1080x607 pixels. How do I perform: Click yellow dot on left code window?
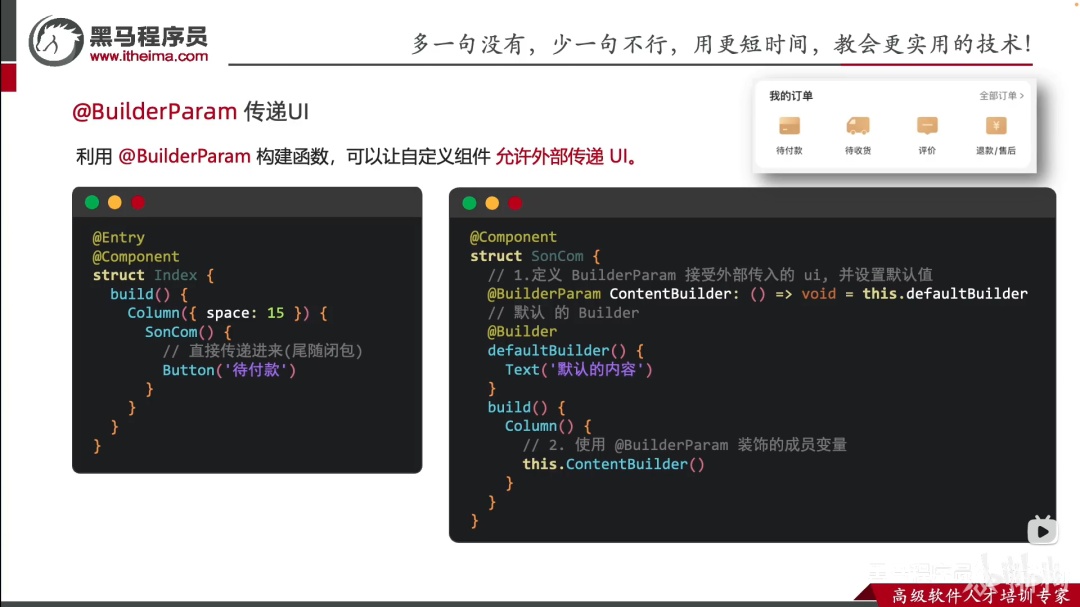(x=115, y=202)
